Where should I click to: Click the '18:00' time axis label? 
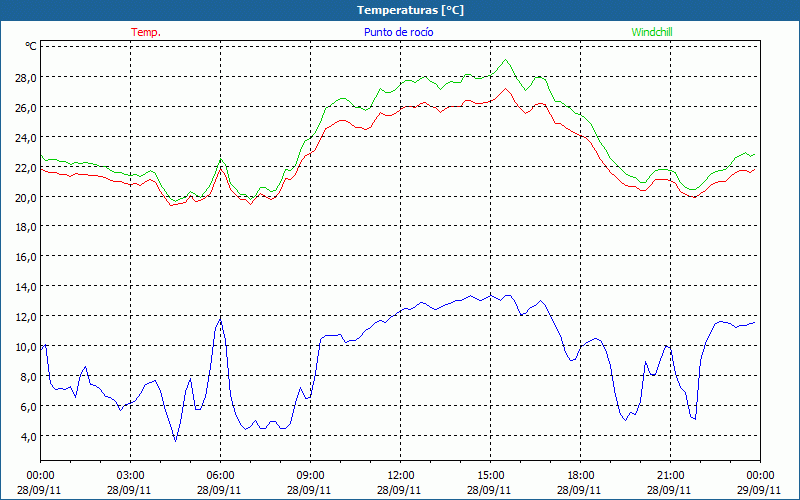coord(581,476)
